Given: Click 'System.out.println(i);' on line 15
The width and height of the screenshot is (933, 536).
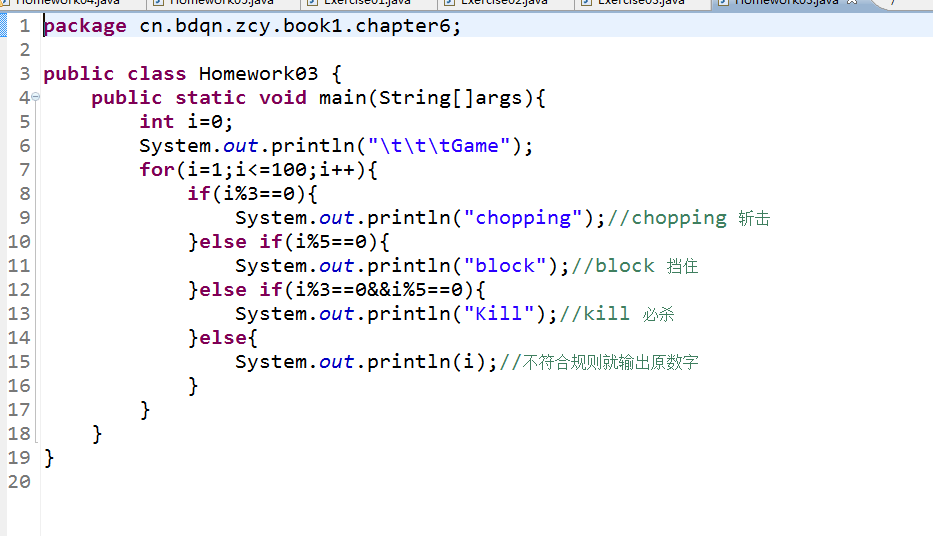Looking at the screenshot, I should pyautogui.click(x=366, y=362).
